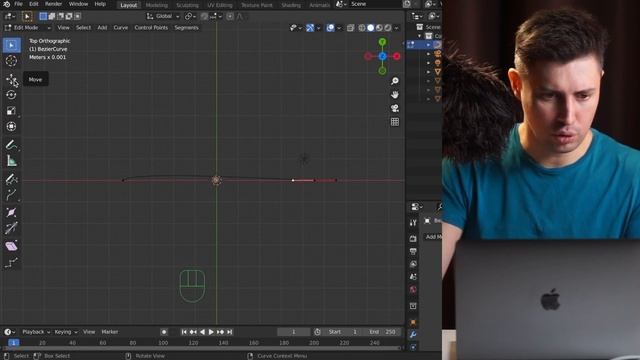
Task: Toggle viewport overlays display
Action: (x=330, y=28)
